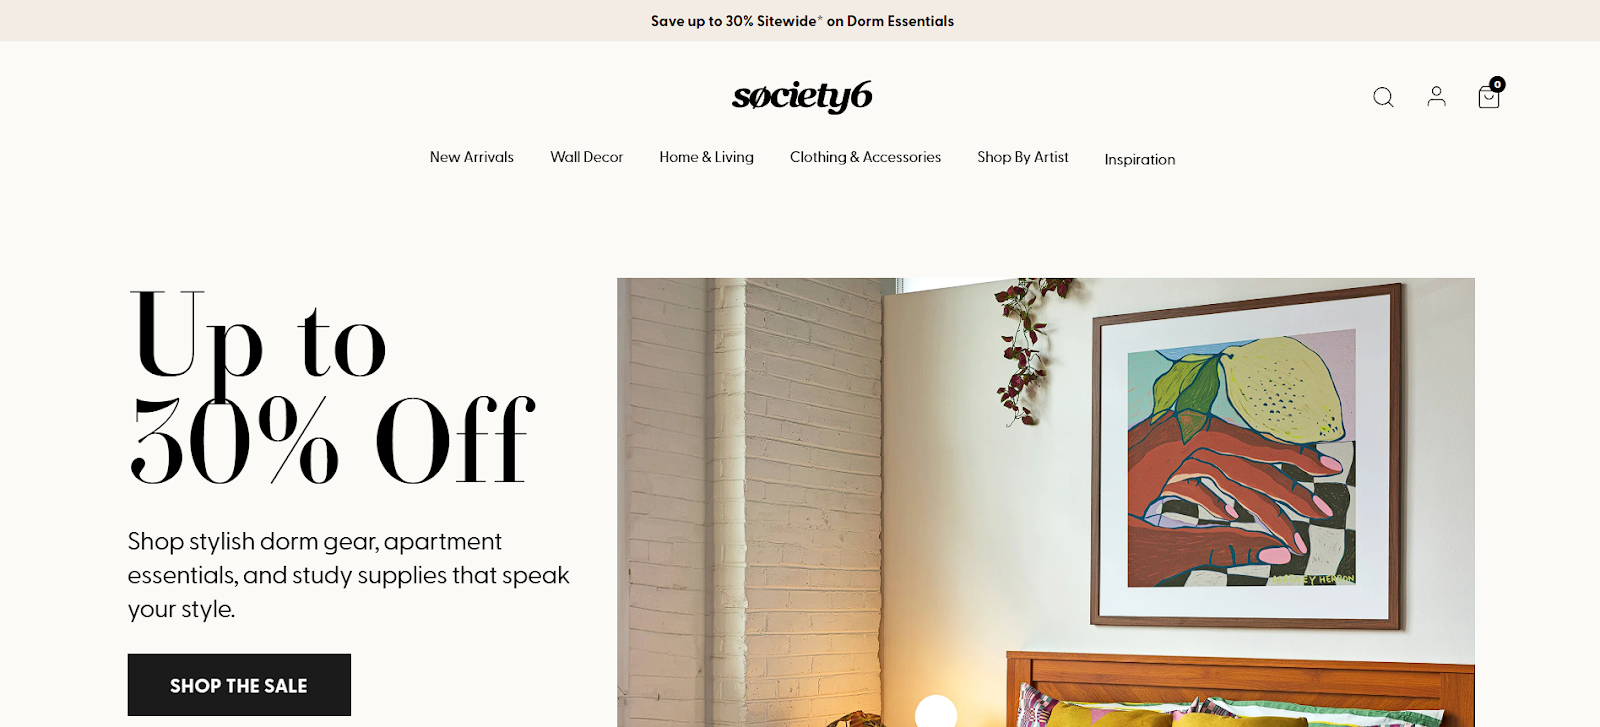Click the Society6 logo
1600x727 pixels.
pos(802,96)
